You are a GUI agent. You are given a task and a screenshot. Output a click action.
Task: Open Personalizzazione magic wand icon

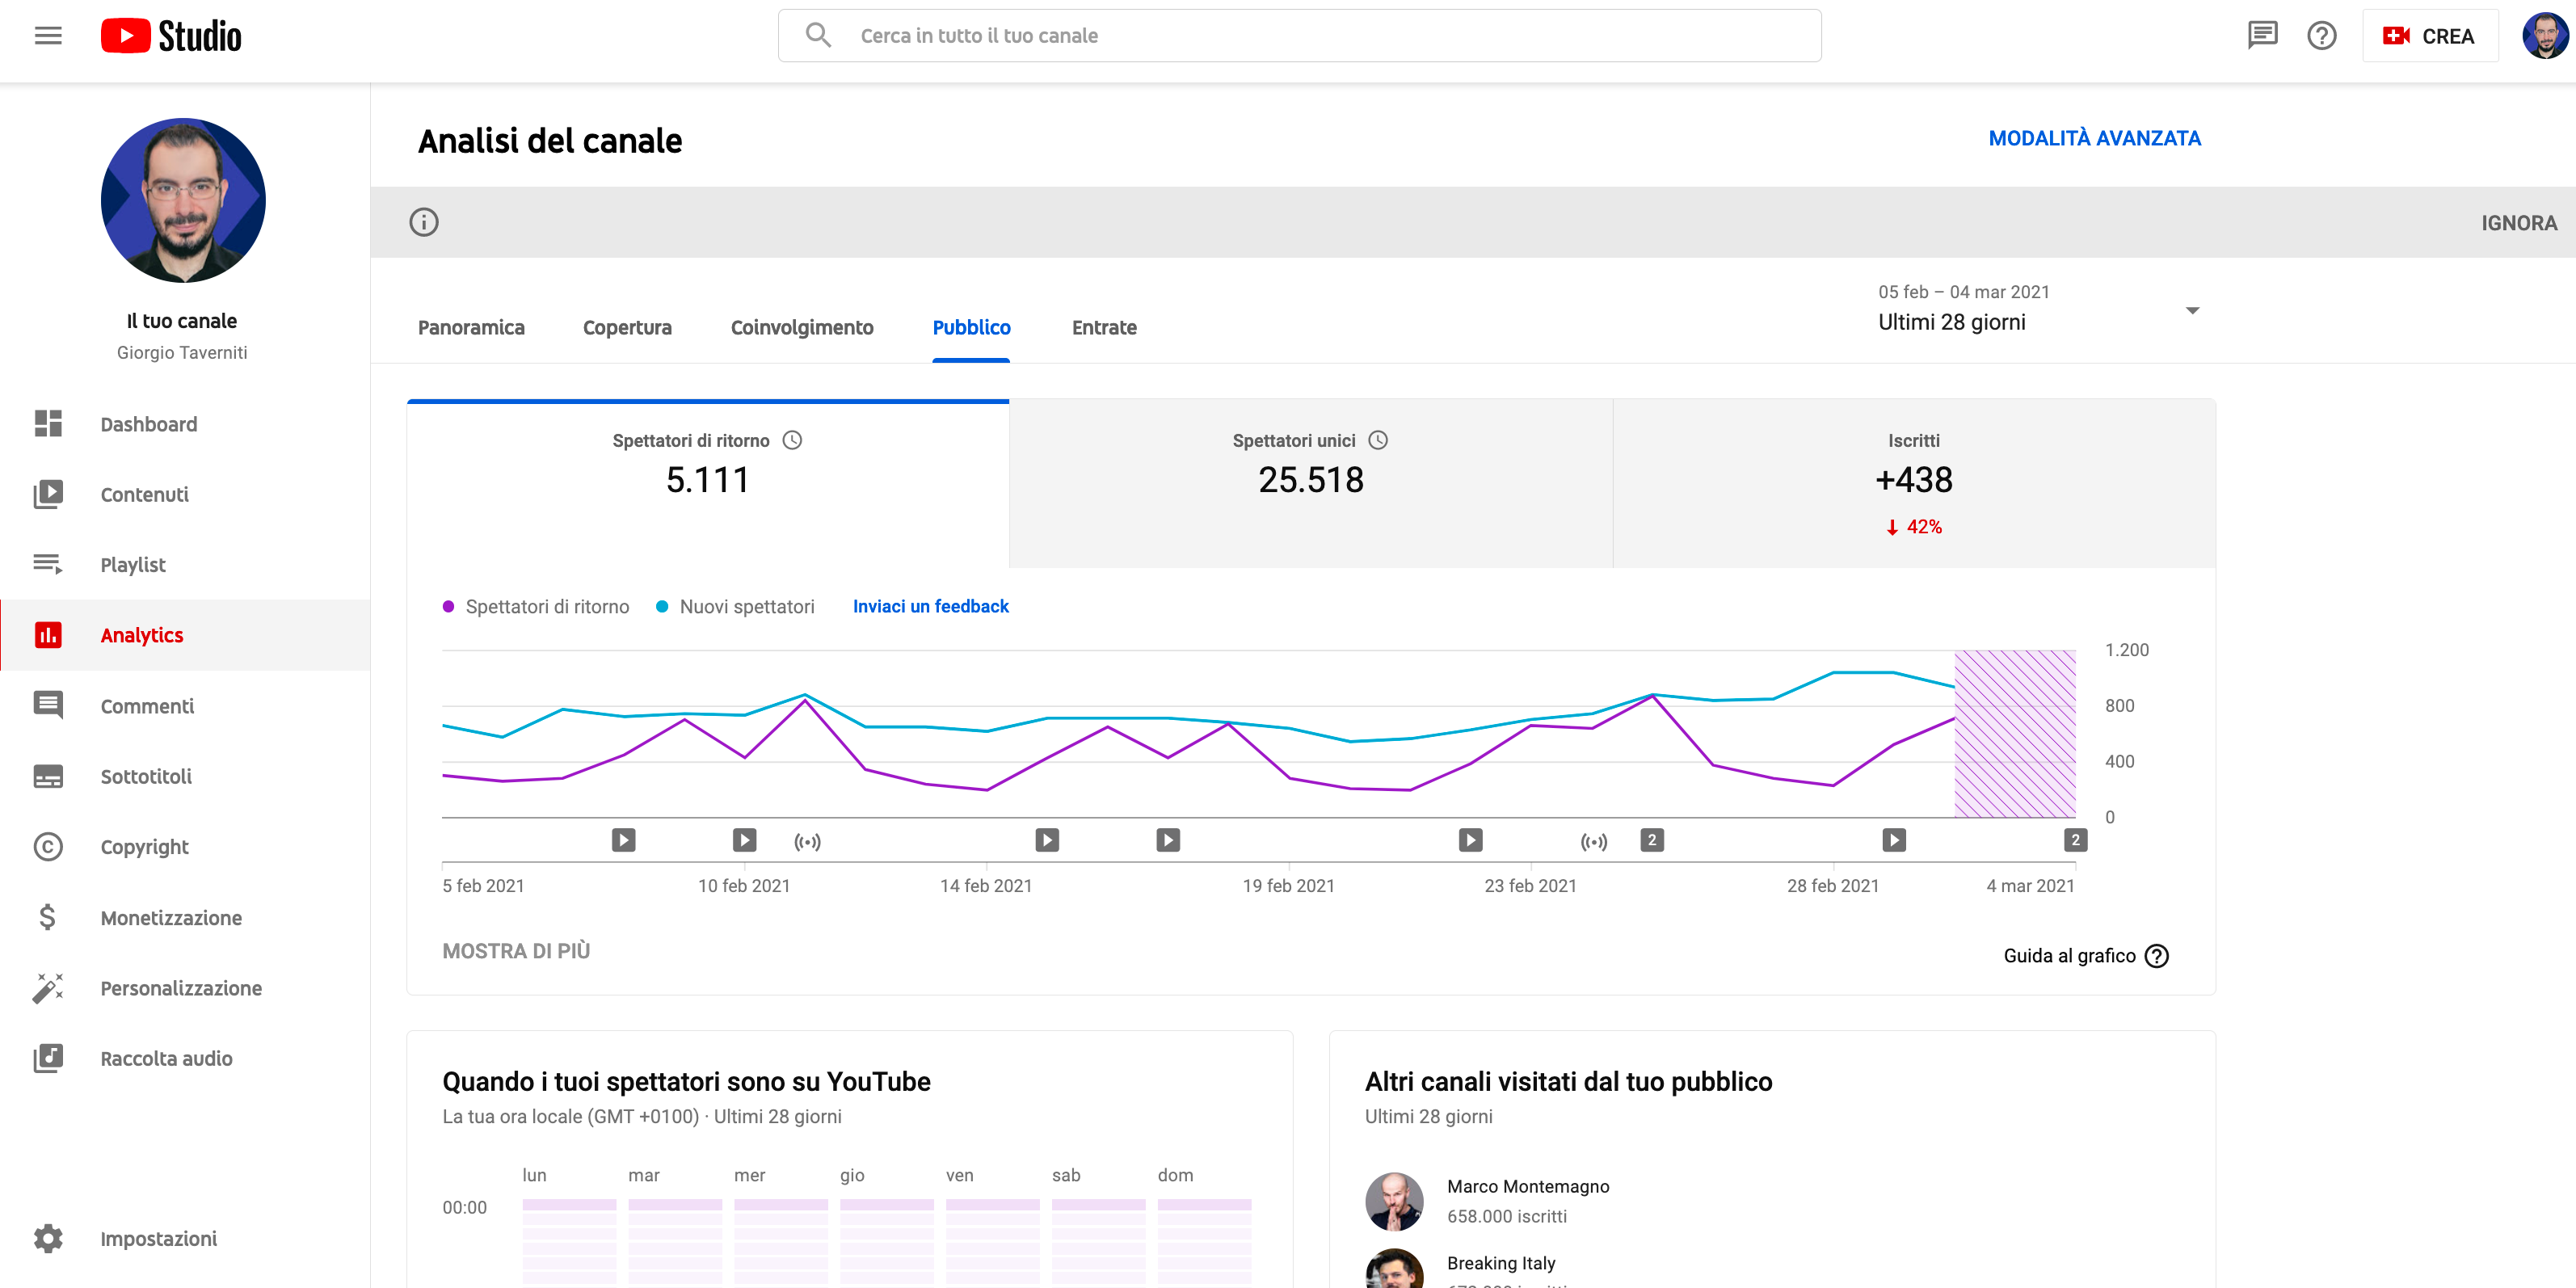pyautogui.click(x=48, y=988)
